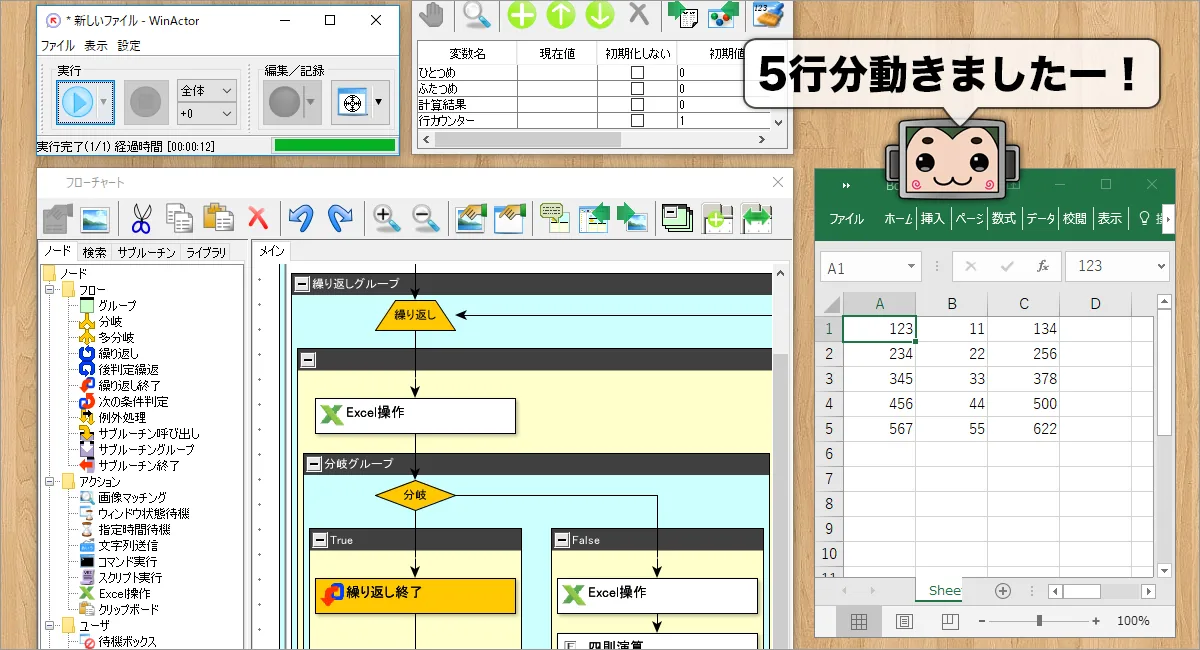Click the magnifier search icon in variable list
1200x650 pixels.
[x=478, y=15]
